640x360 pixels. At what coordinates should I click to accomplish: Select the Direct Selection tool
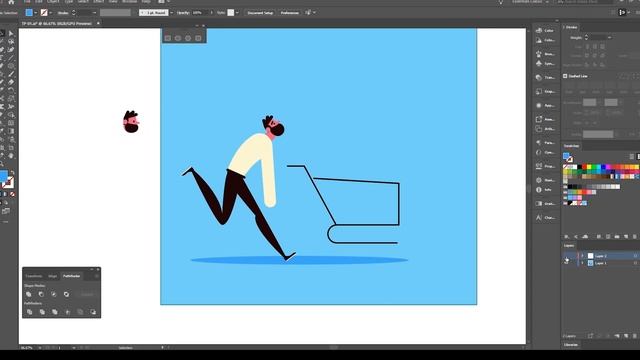[x=11, y=33]
